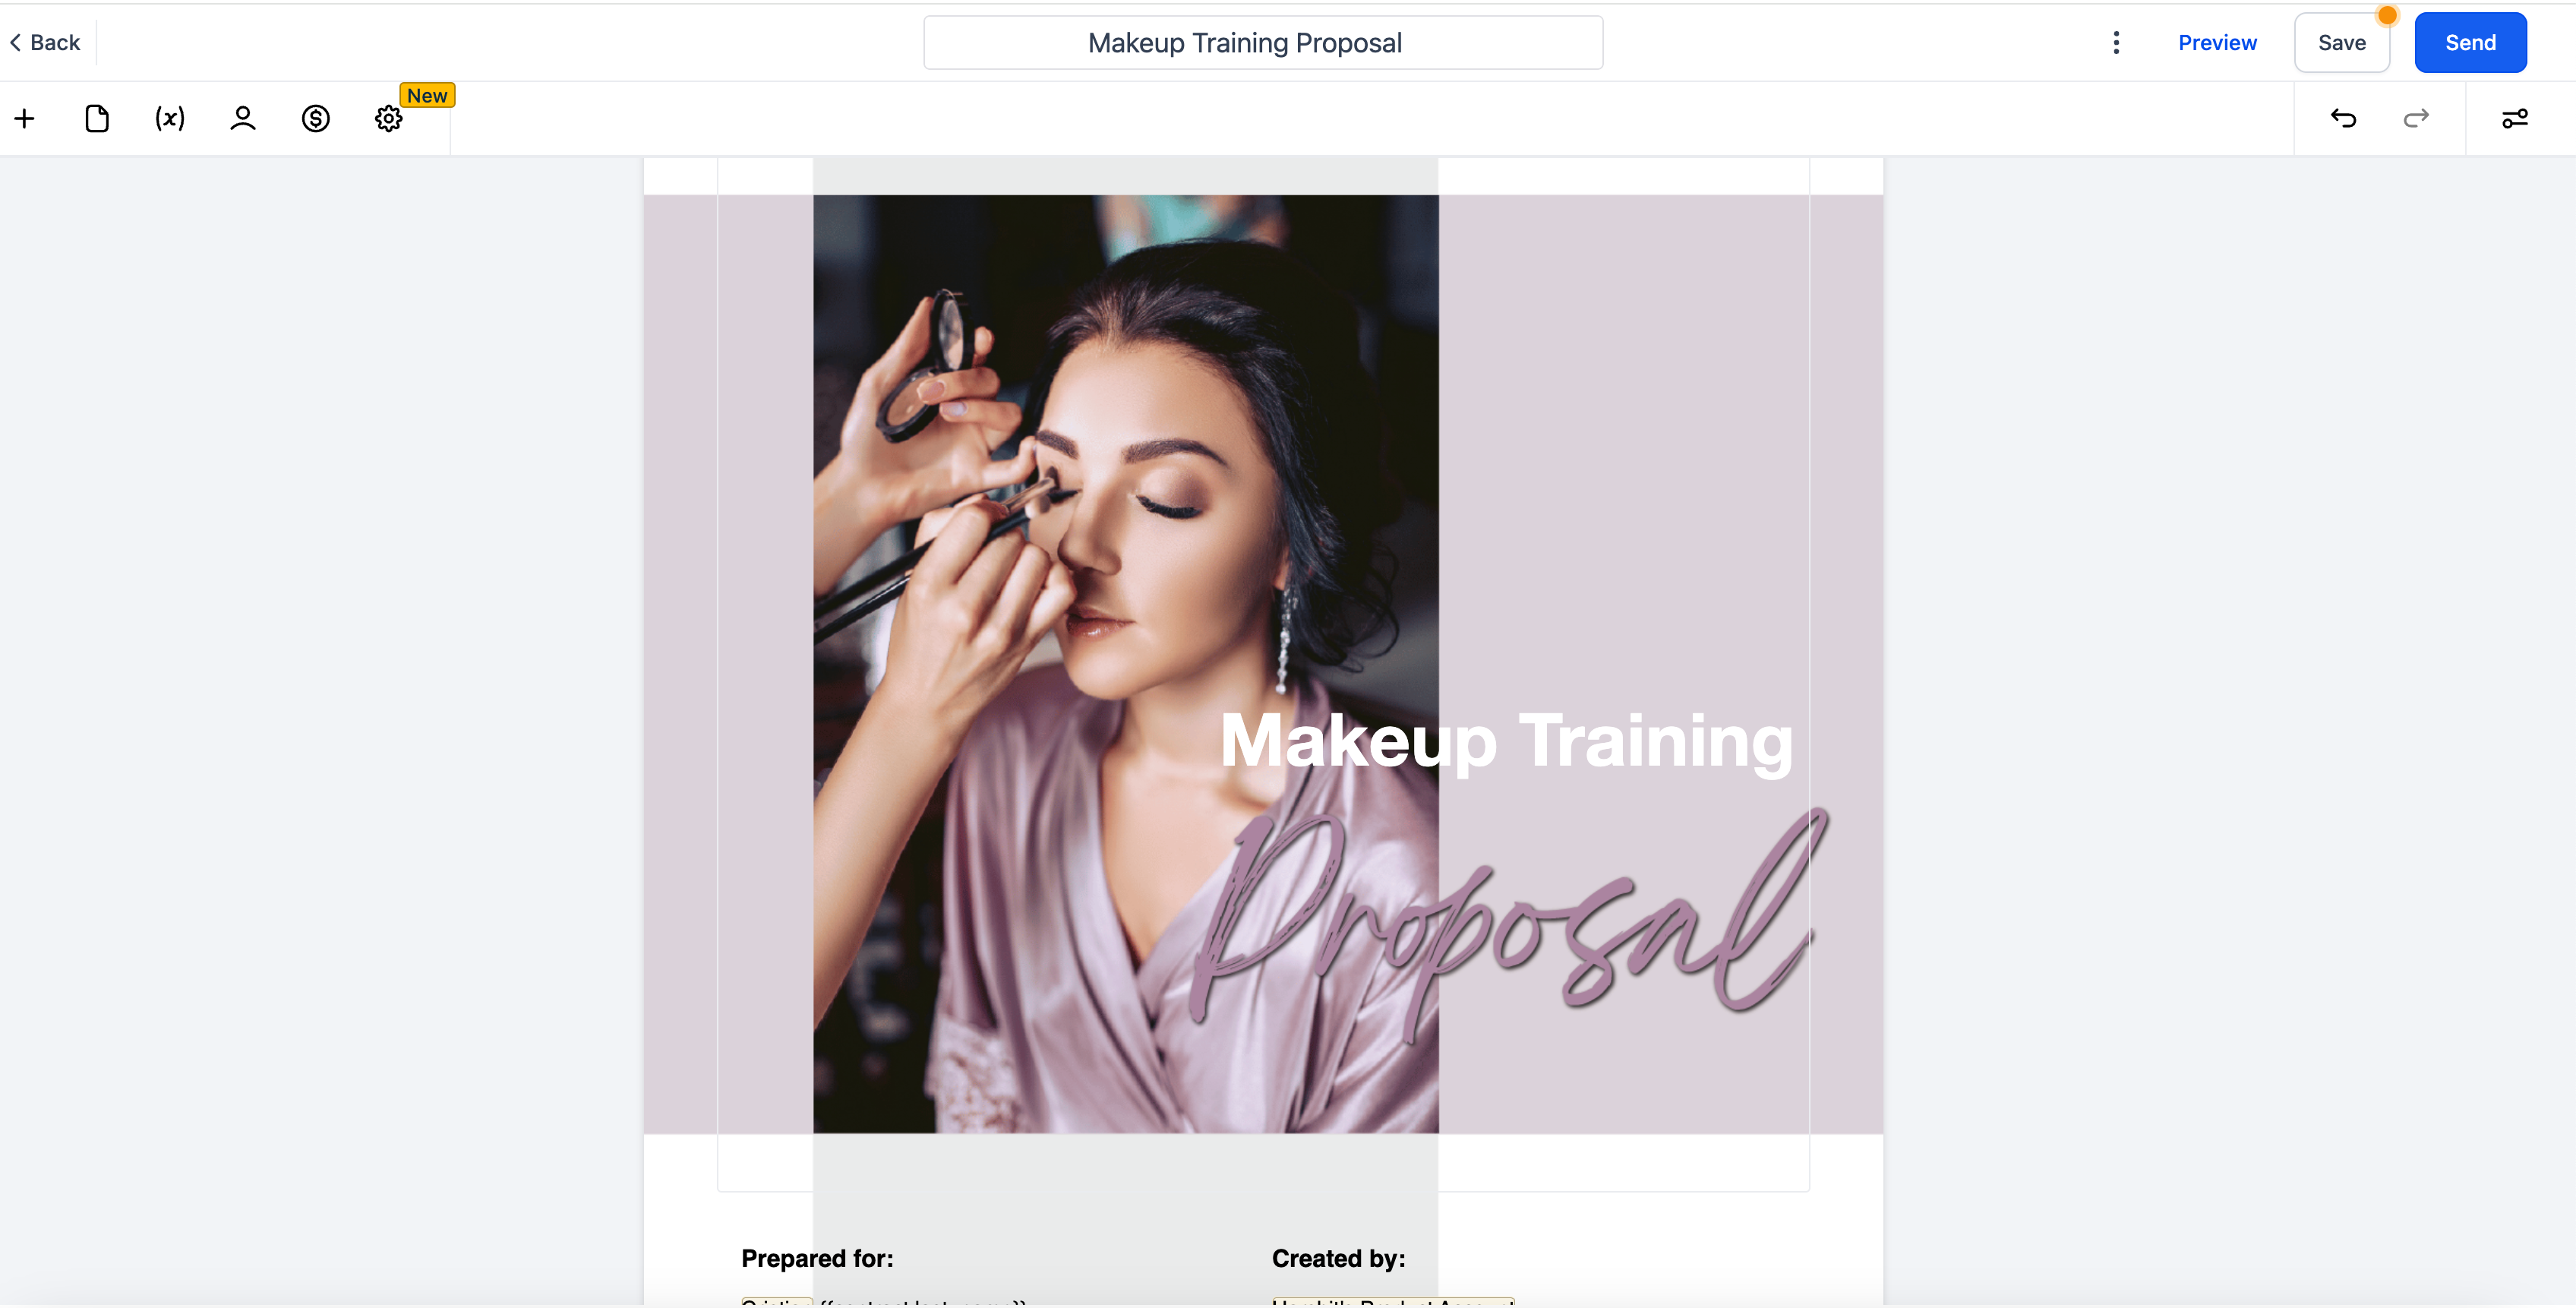Click the redo arrow
2576x1308 pixels.
pyautogui.click(x=2416, y=119)
